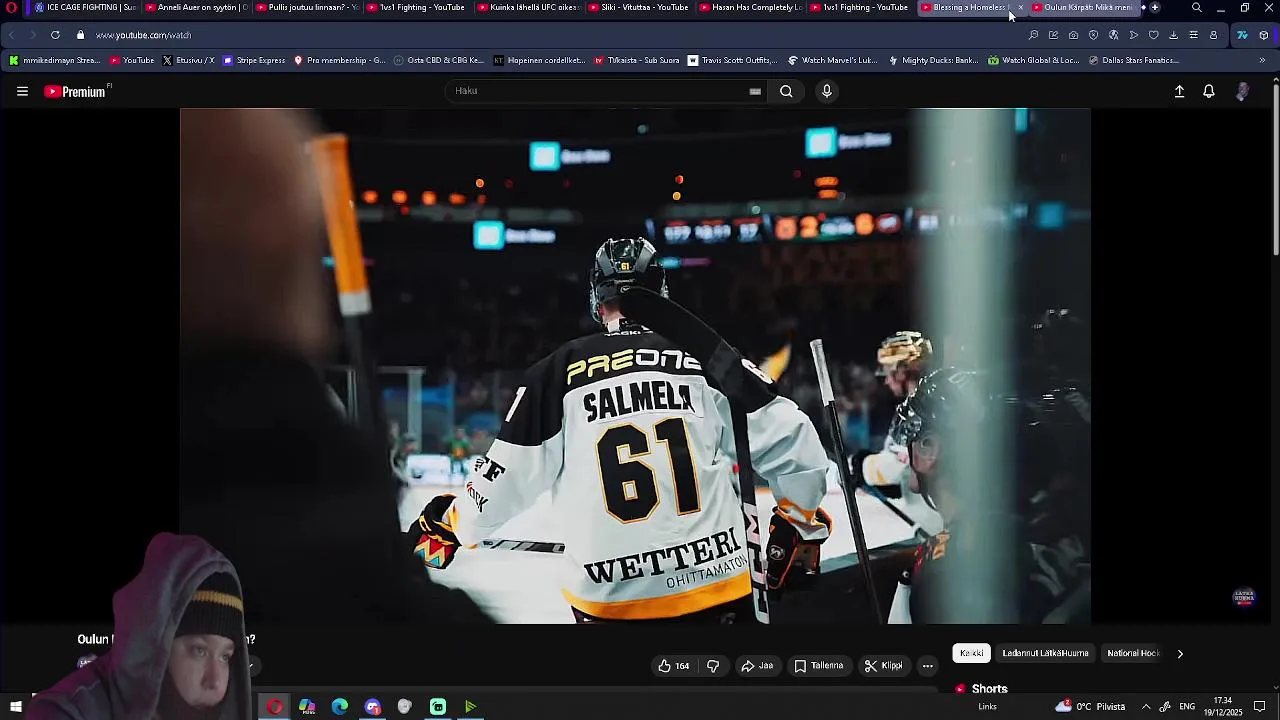
Task: Open YouTube notifications bell
Action: click(x=1209, y=91)
